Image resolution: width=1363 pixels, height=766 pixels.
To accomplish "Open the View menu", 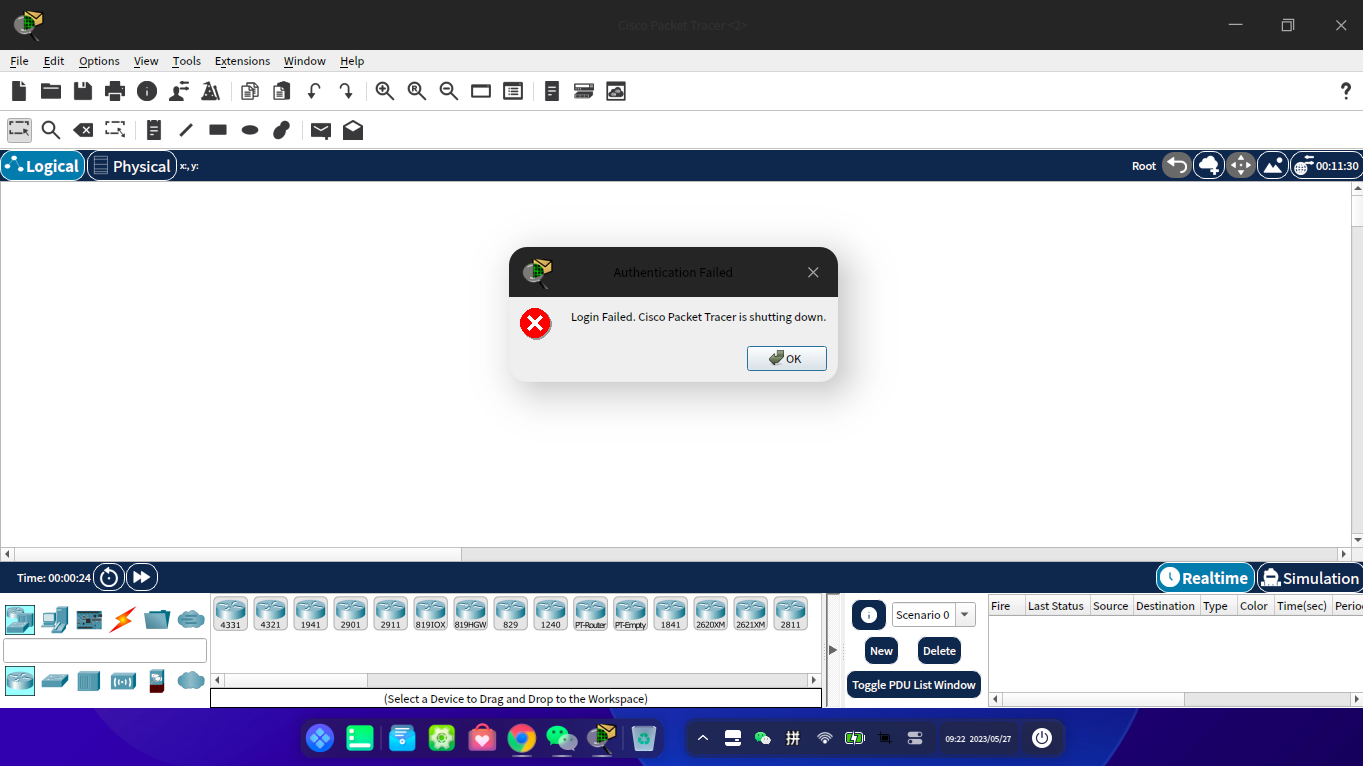I will (146, 61).
